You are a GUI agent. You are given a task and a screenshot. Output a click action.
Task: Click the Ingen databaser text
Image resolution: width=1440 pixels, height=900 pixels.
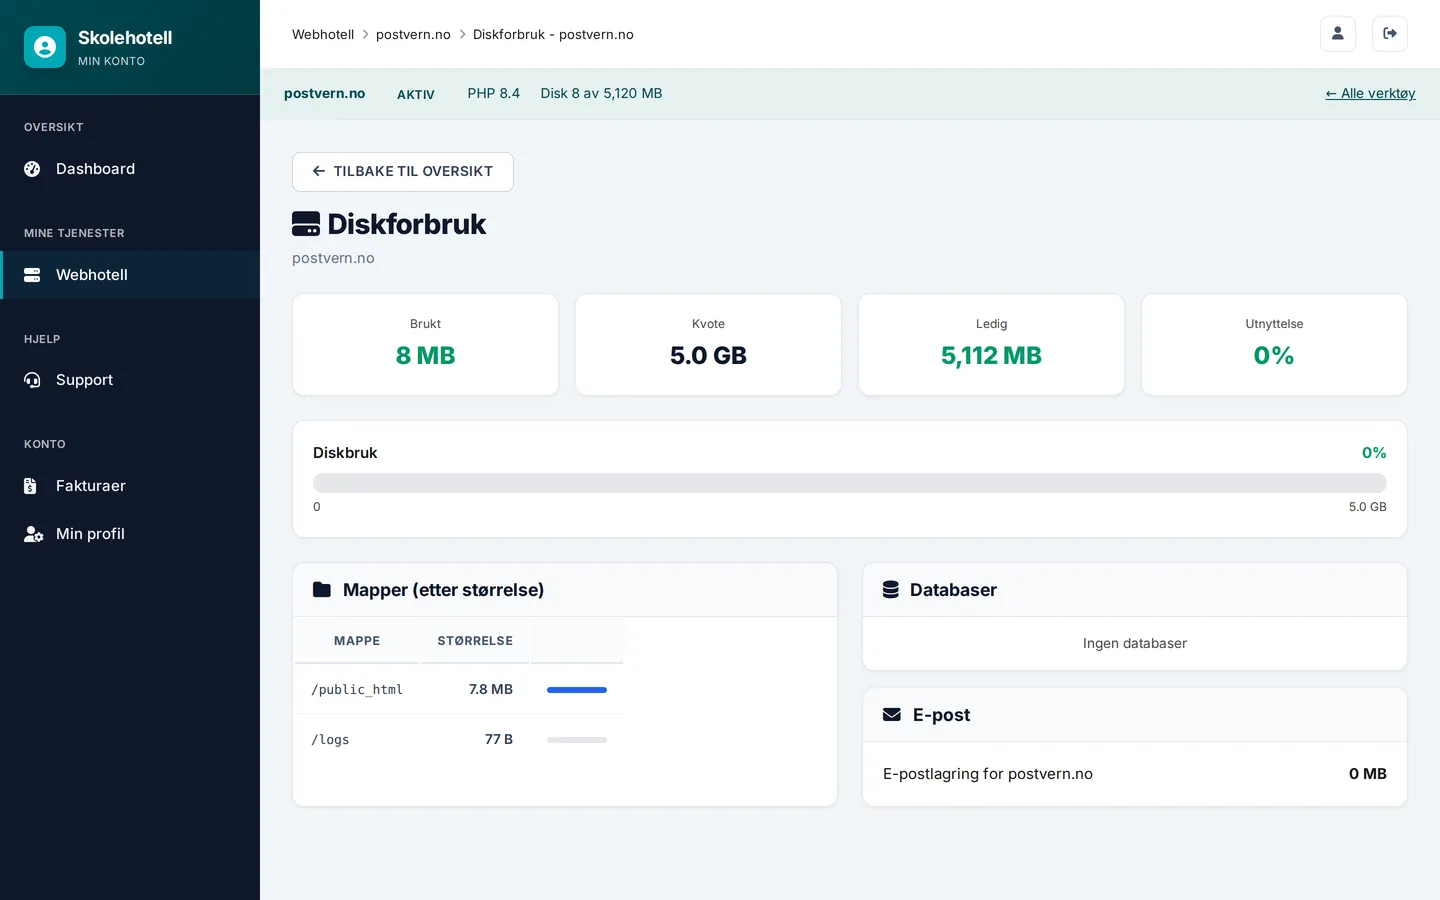pos(1135,644)
